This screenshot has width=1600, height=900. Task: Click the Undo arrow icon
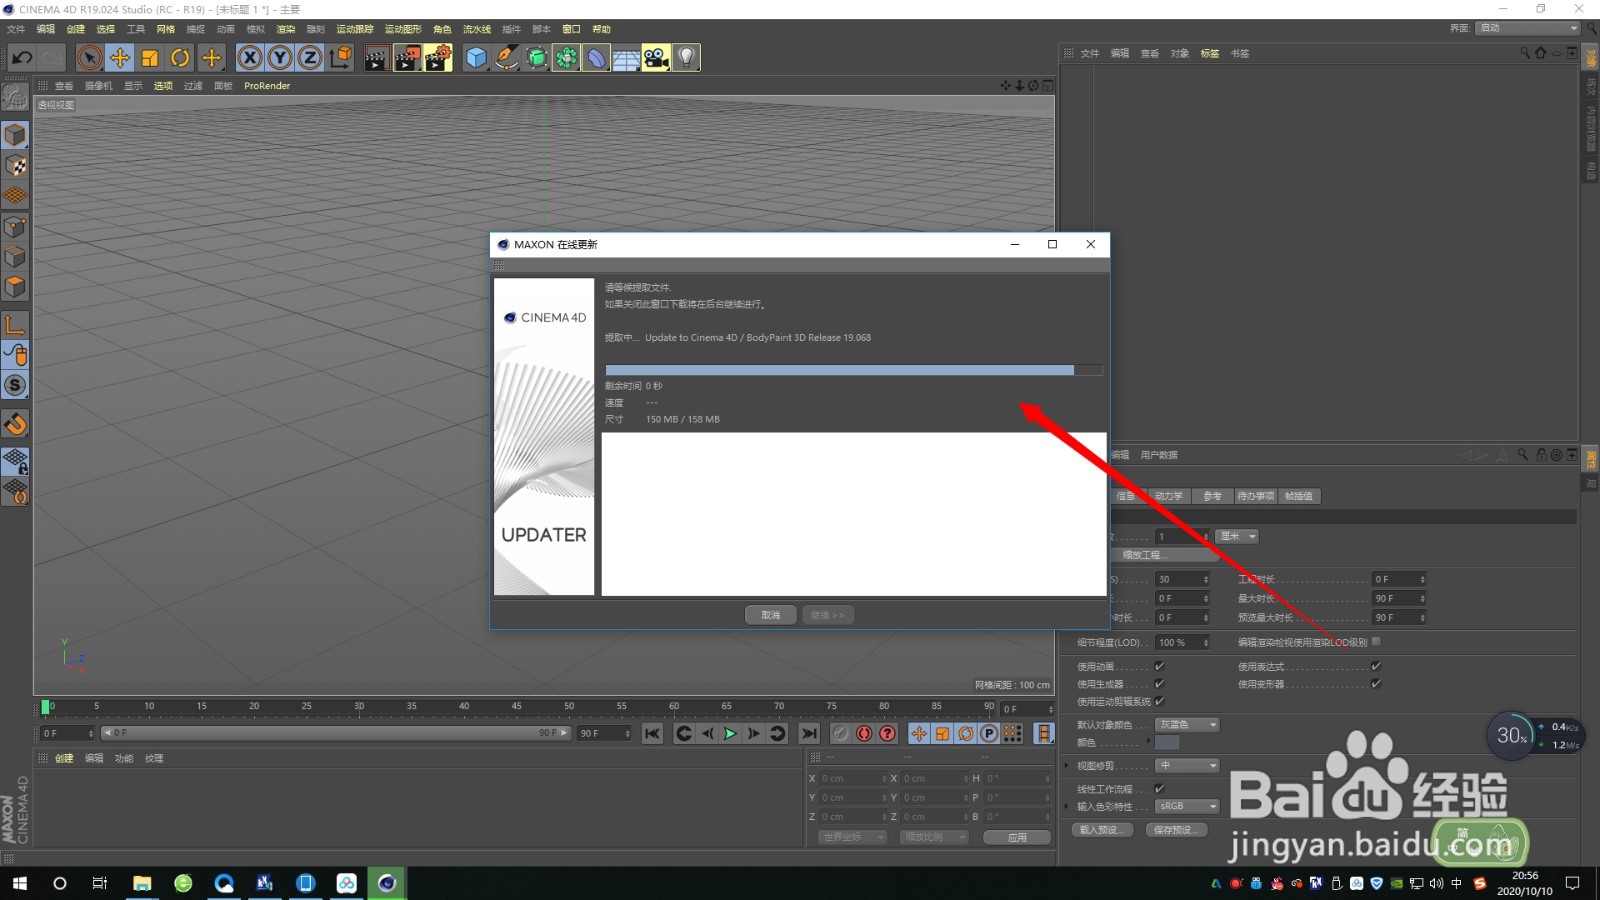tap(22, 58)
